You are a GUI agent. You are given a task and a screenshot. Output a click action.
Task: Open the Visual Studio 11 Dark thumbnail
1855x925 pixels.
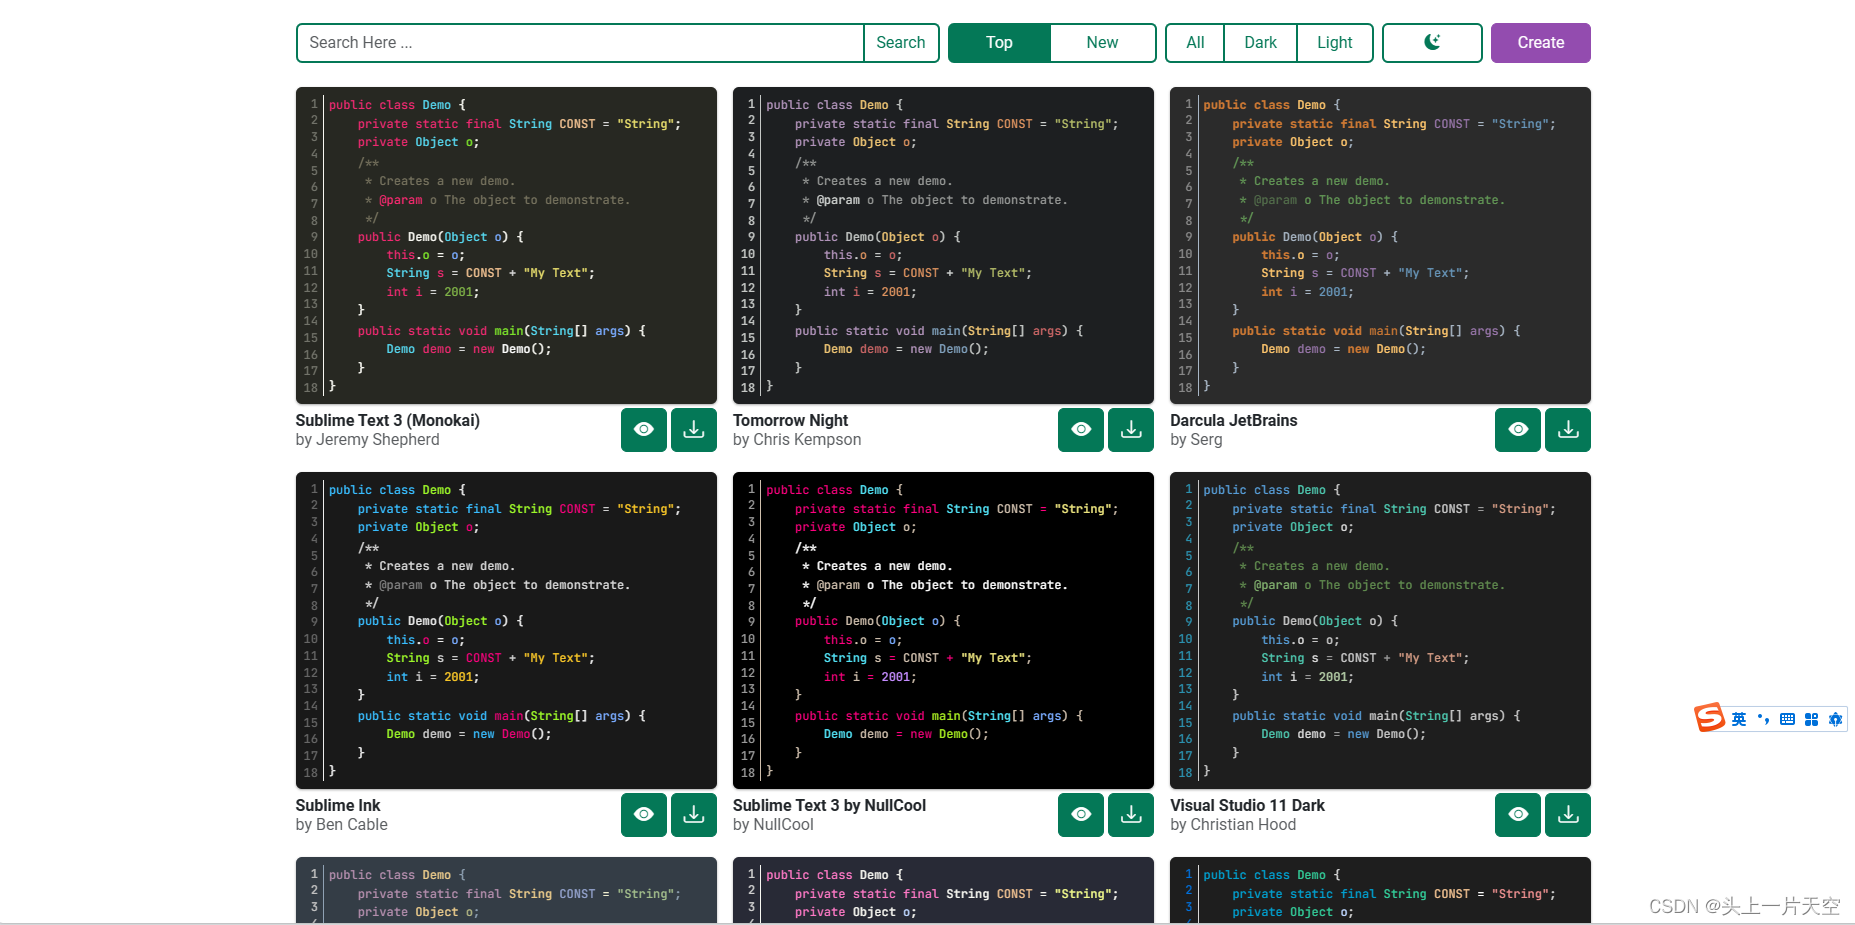[x=1380, y=630]
